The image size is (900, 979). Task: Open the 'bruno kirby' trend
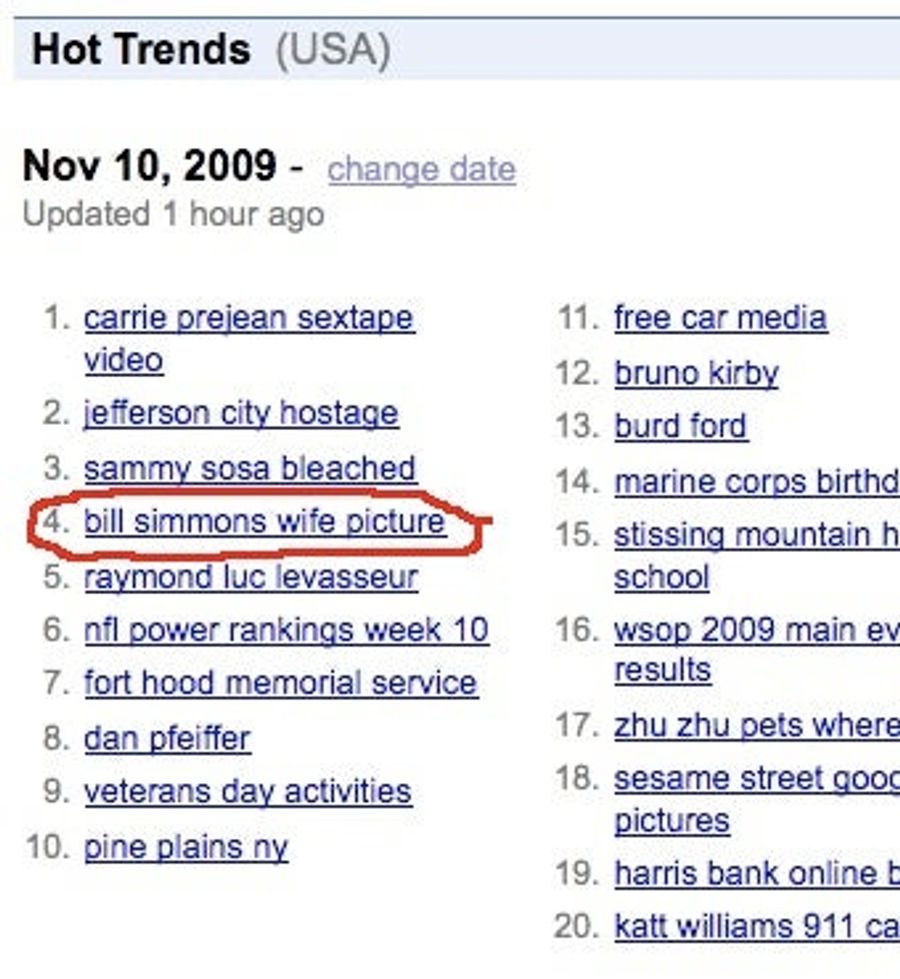pos(696,374)
